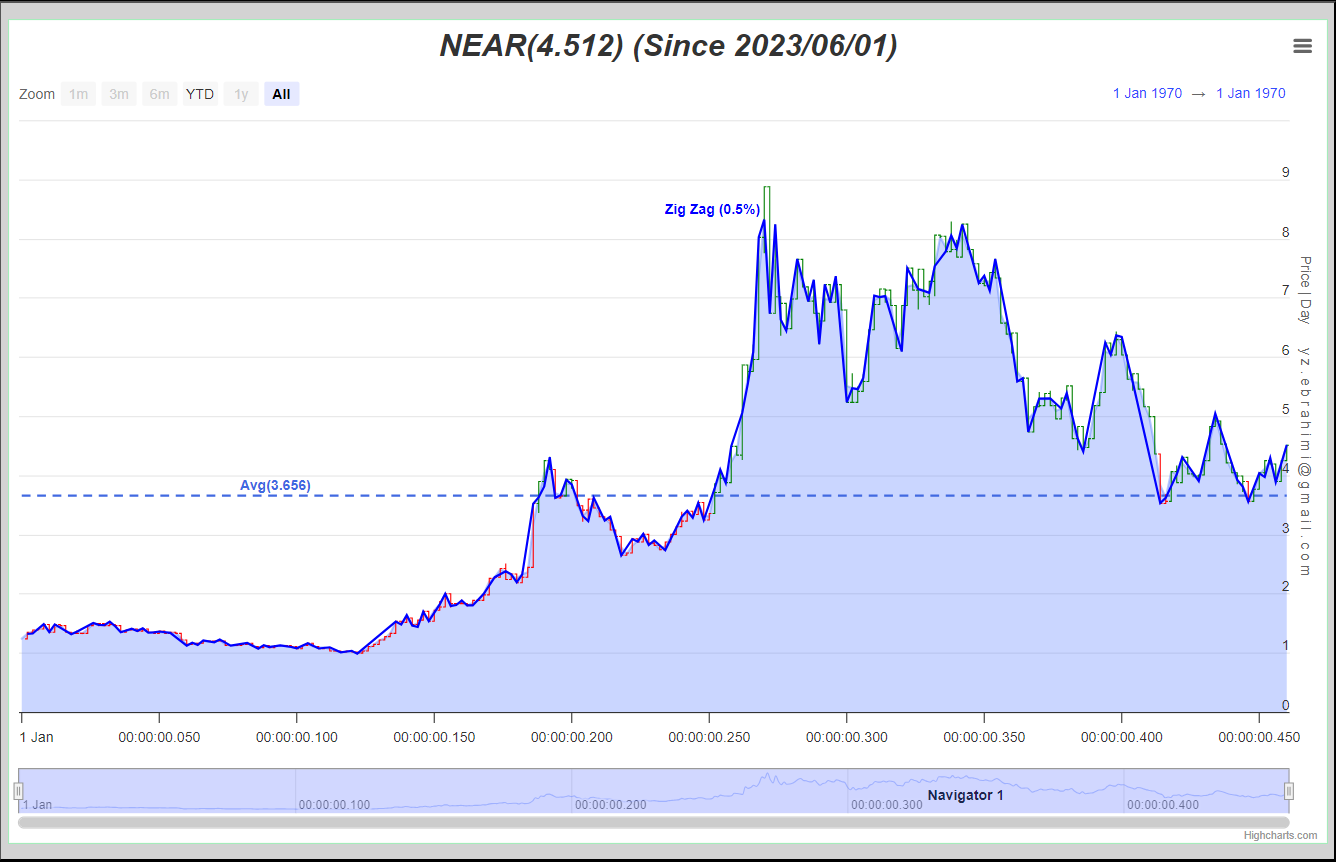Click the right navigator handle
Image resolution: width=1336 pixels, height=862 pixels.
coord(1288,791)
